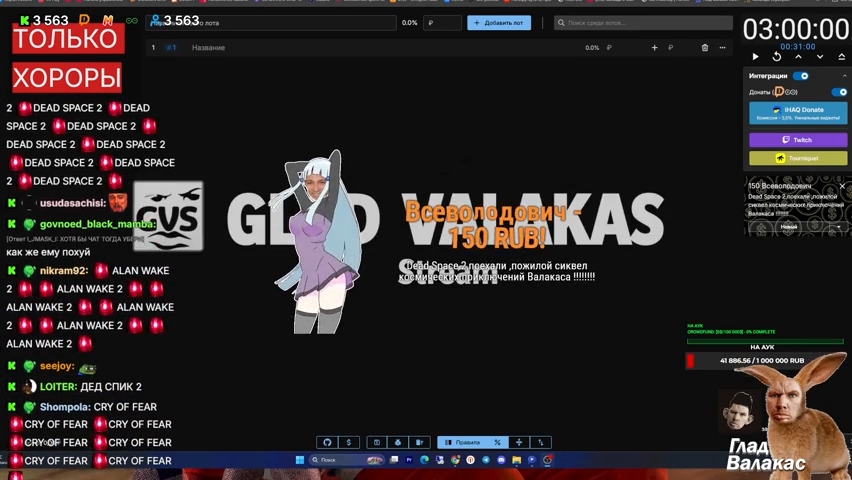The height and width of the screenshot is (480, 852).
Task: Toggle the Правила button in the bottom toolbar
Action: tap(462, 442)
